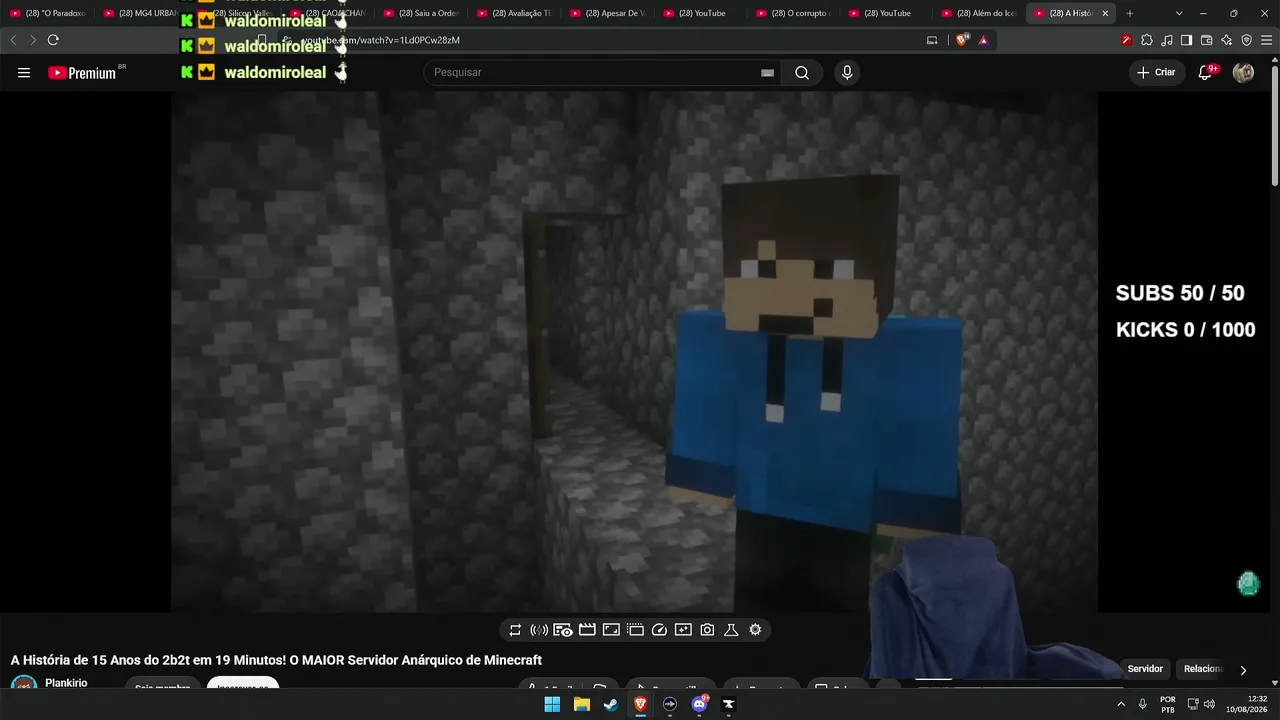Switch to the "O corrupto" tab
Image resolution: width=1280 pixels, height=720 pixels.
794,13
